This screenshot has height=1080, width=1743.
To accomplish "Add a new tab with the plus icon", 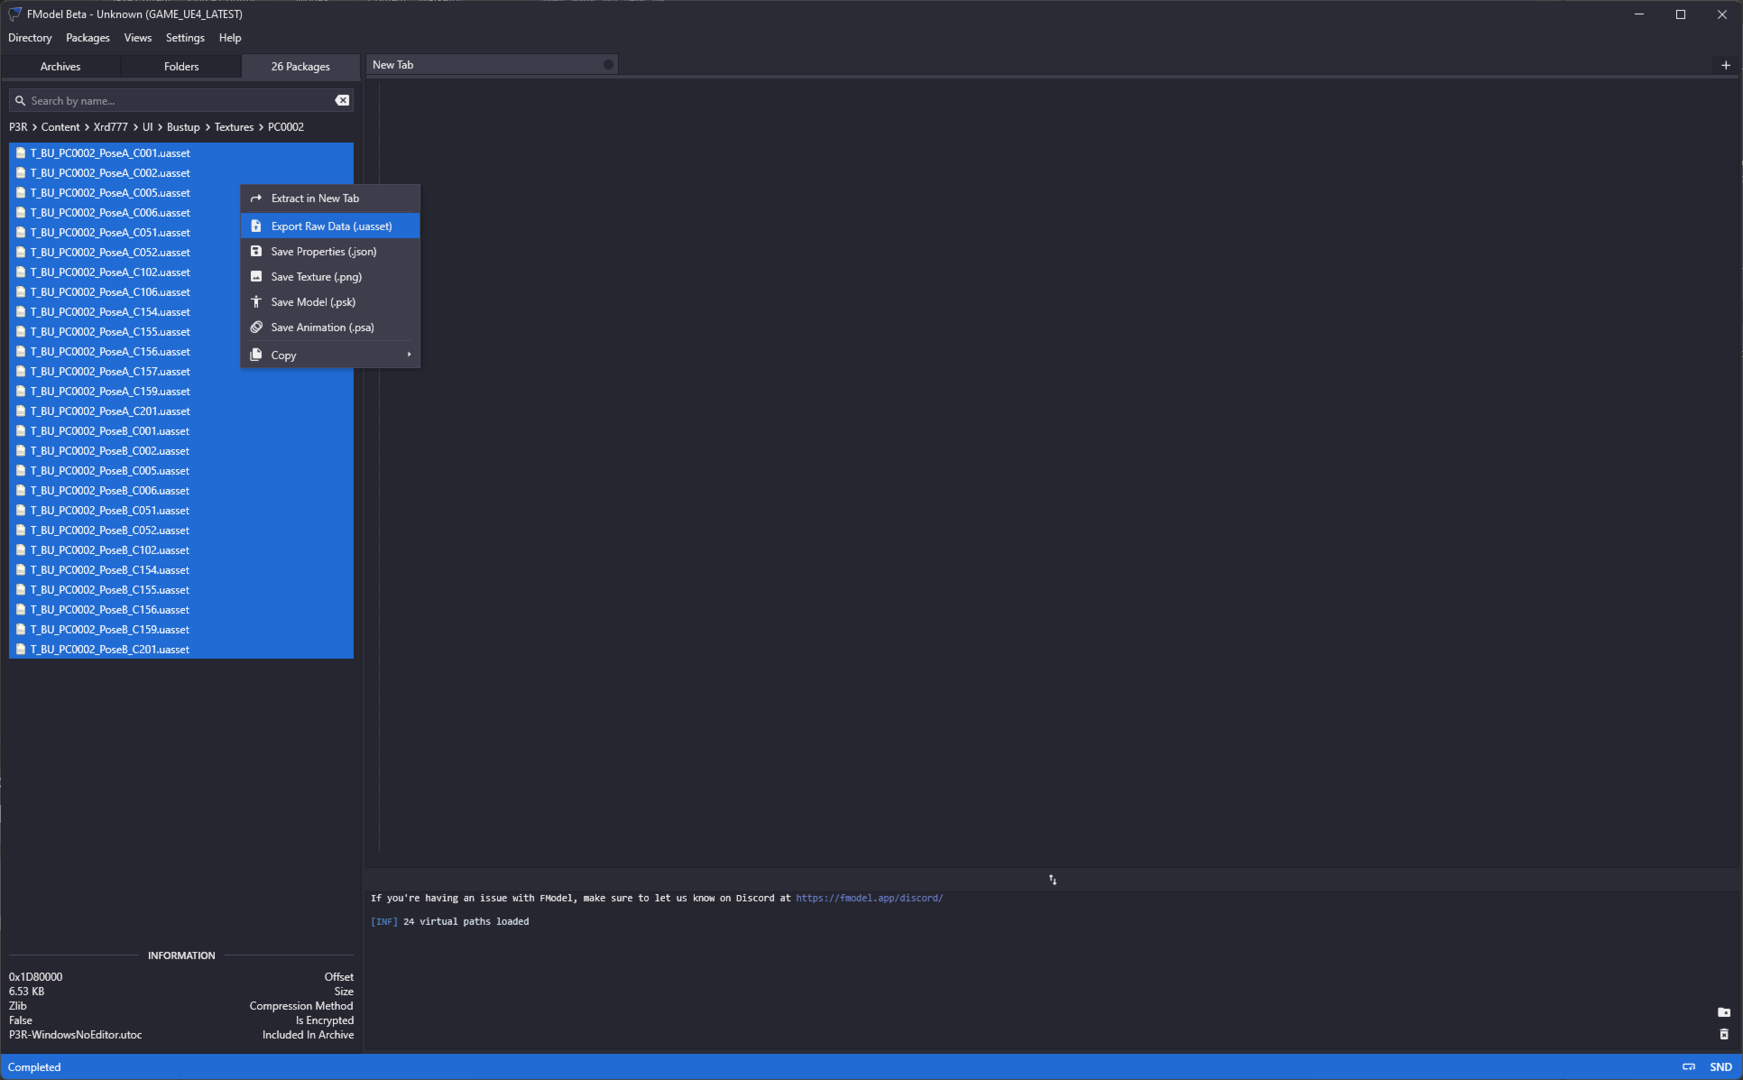I will (1725, 65).
